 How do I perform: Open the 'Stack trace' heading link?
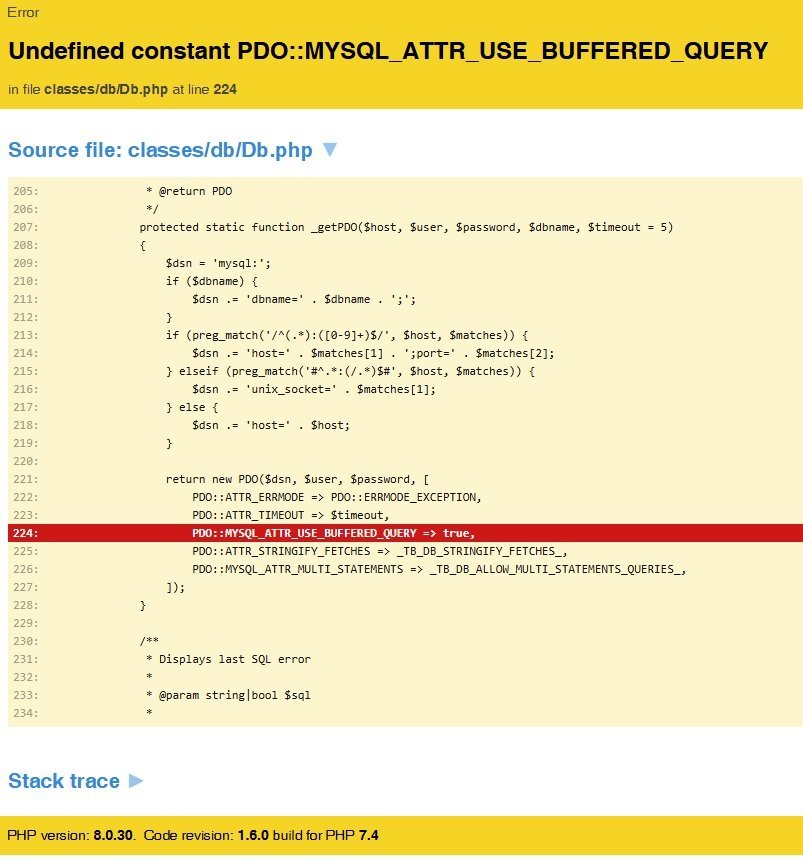64,781
